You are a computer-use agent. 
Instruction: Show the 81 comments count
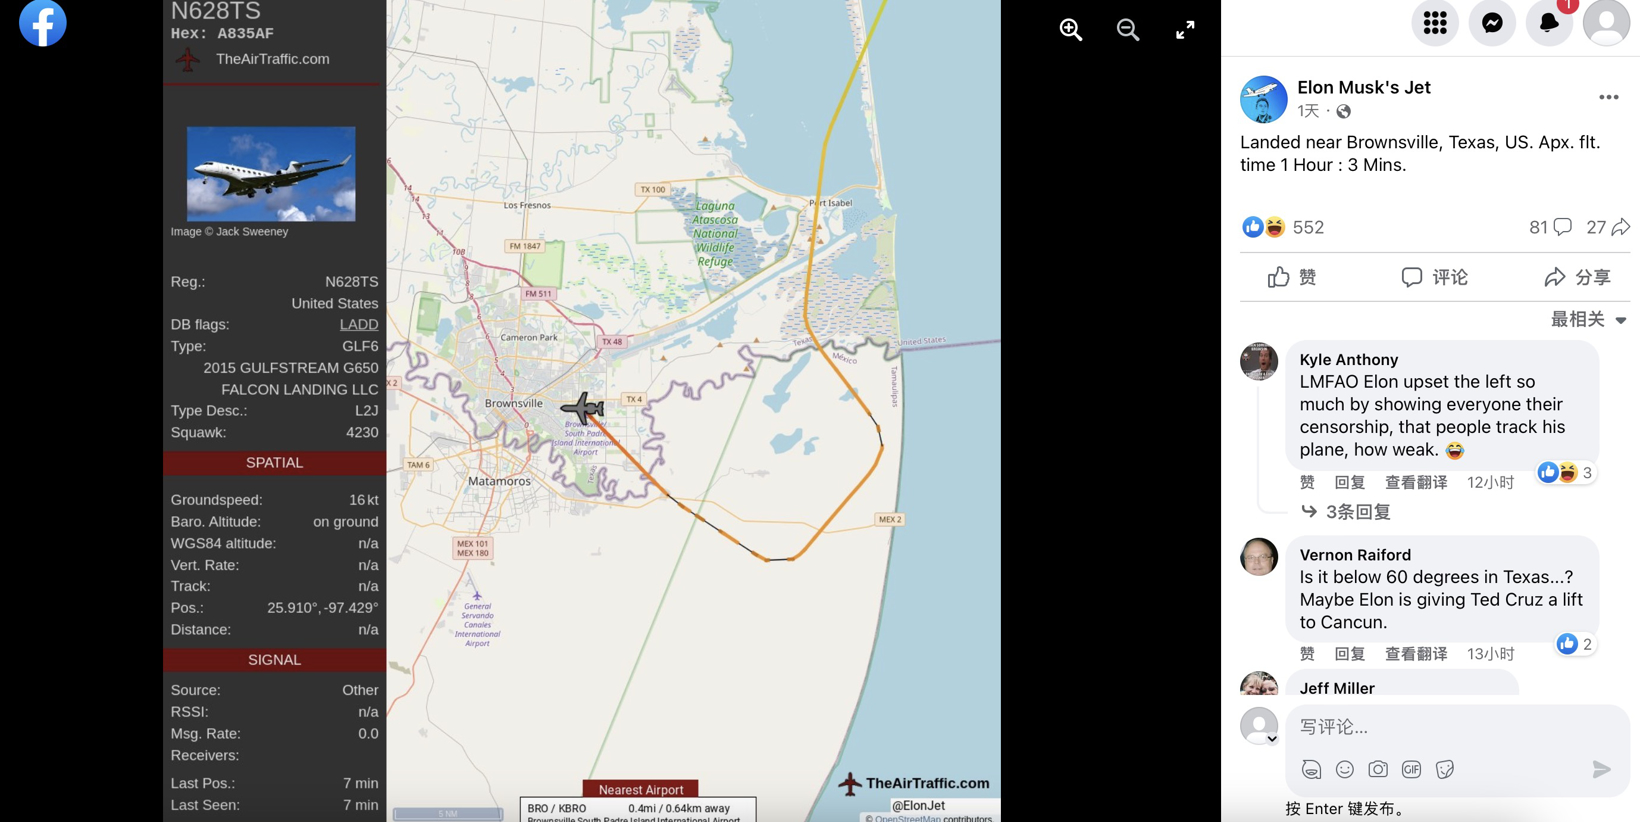(x=1550, y=227)
